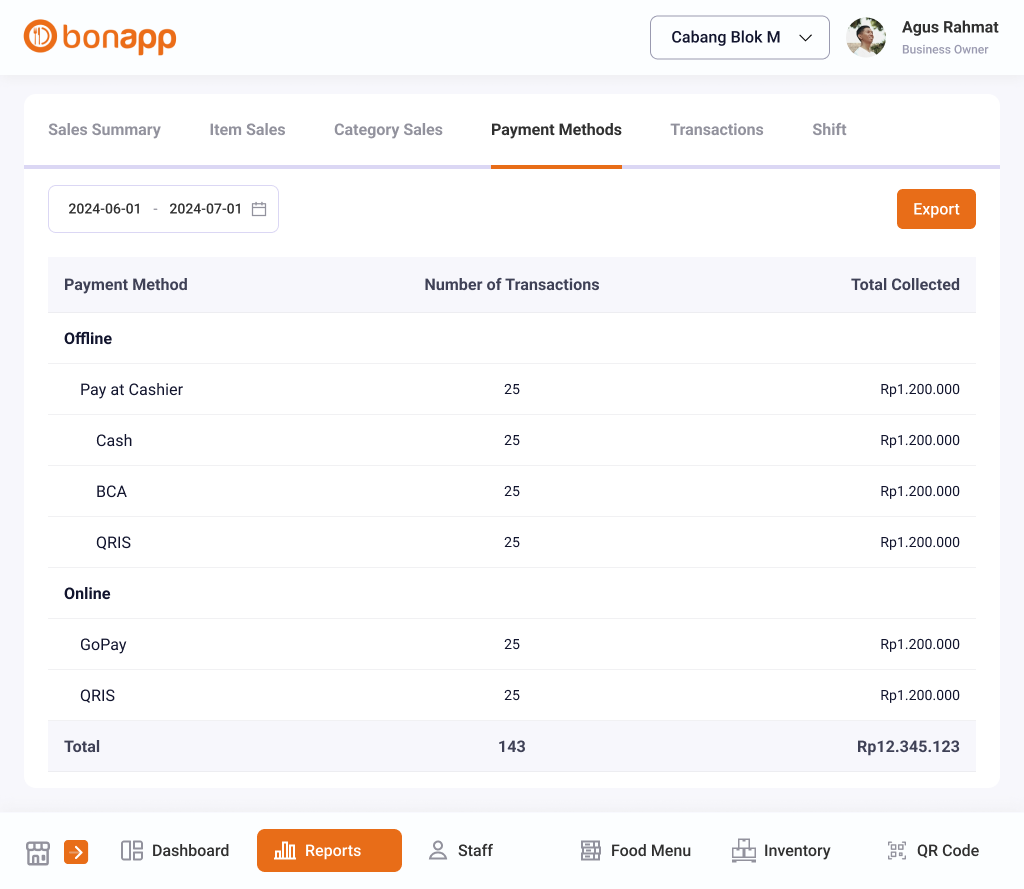The height and width of the screenshot is (889, 1024).
Task: Click the Food Menu icon
Action: tap(590, 850)
